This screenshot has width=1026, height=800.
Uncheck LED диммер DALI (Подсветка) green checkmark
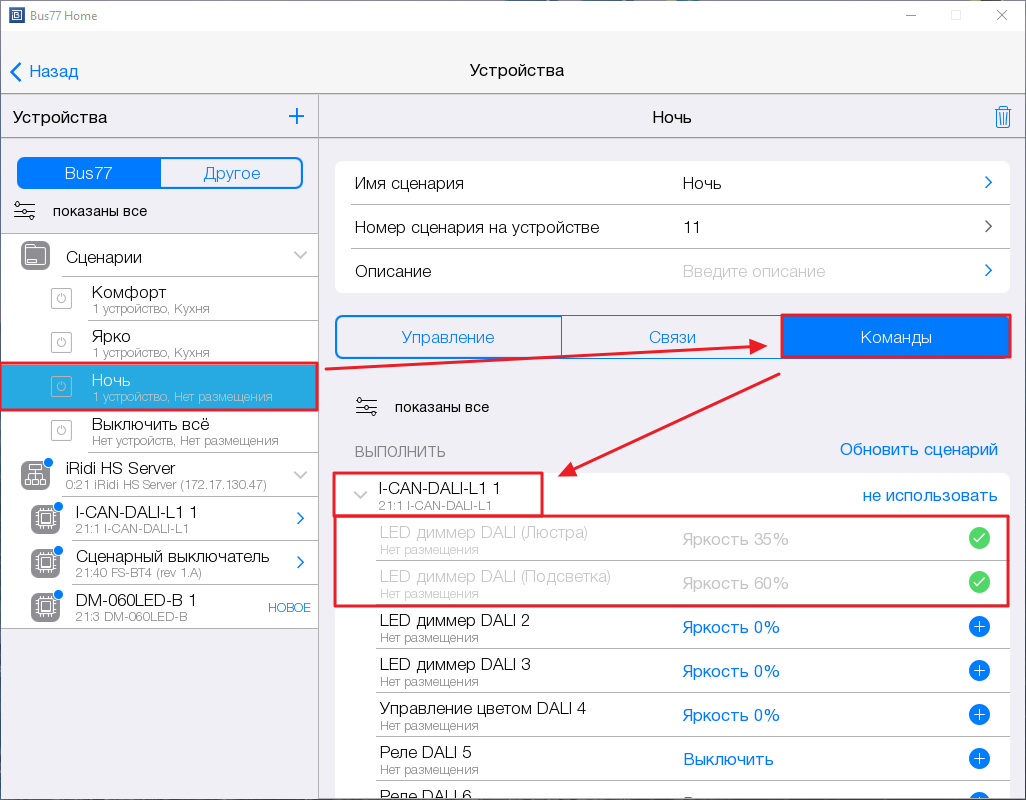pyautogui.click(x=979, y=583)
